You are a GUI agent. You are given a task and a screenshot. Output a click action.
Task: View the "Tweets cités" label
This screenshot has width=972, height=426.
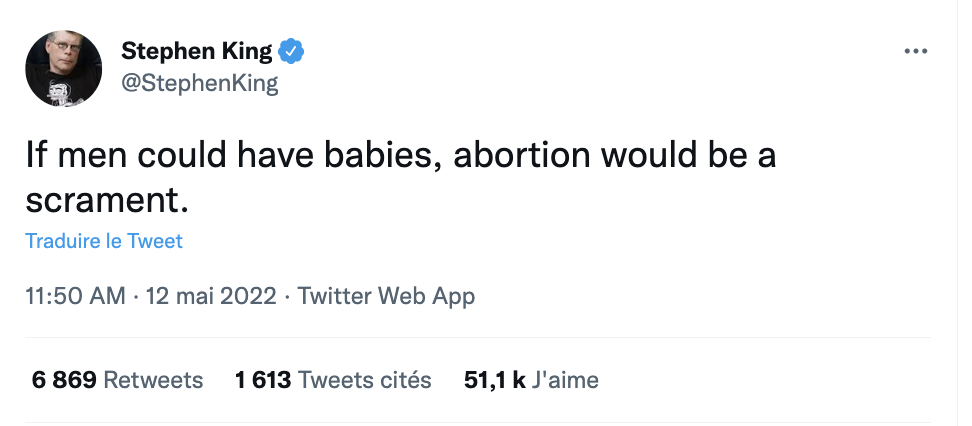coord(365,380)
